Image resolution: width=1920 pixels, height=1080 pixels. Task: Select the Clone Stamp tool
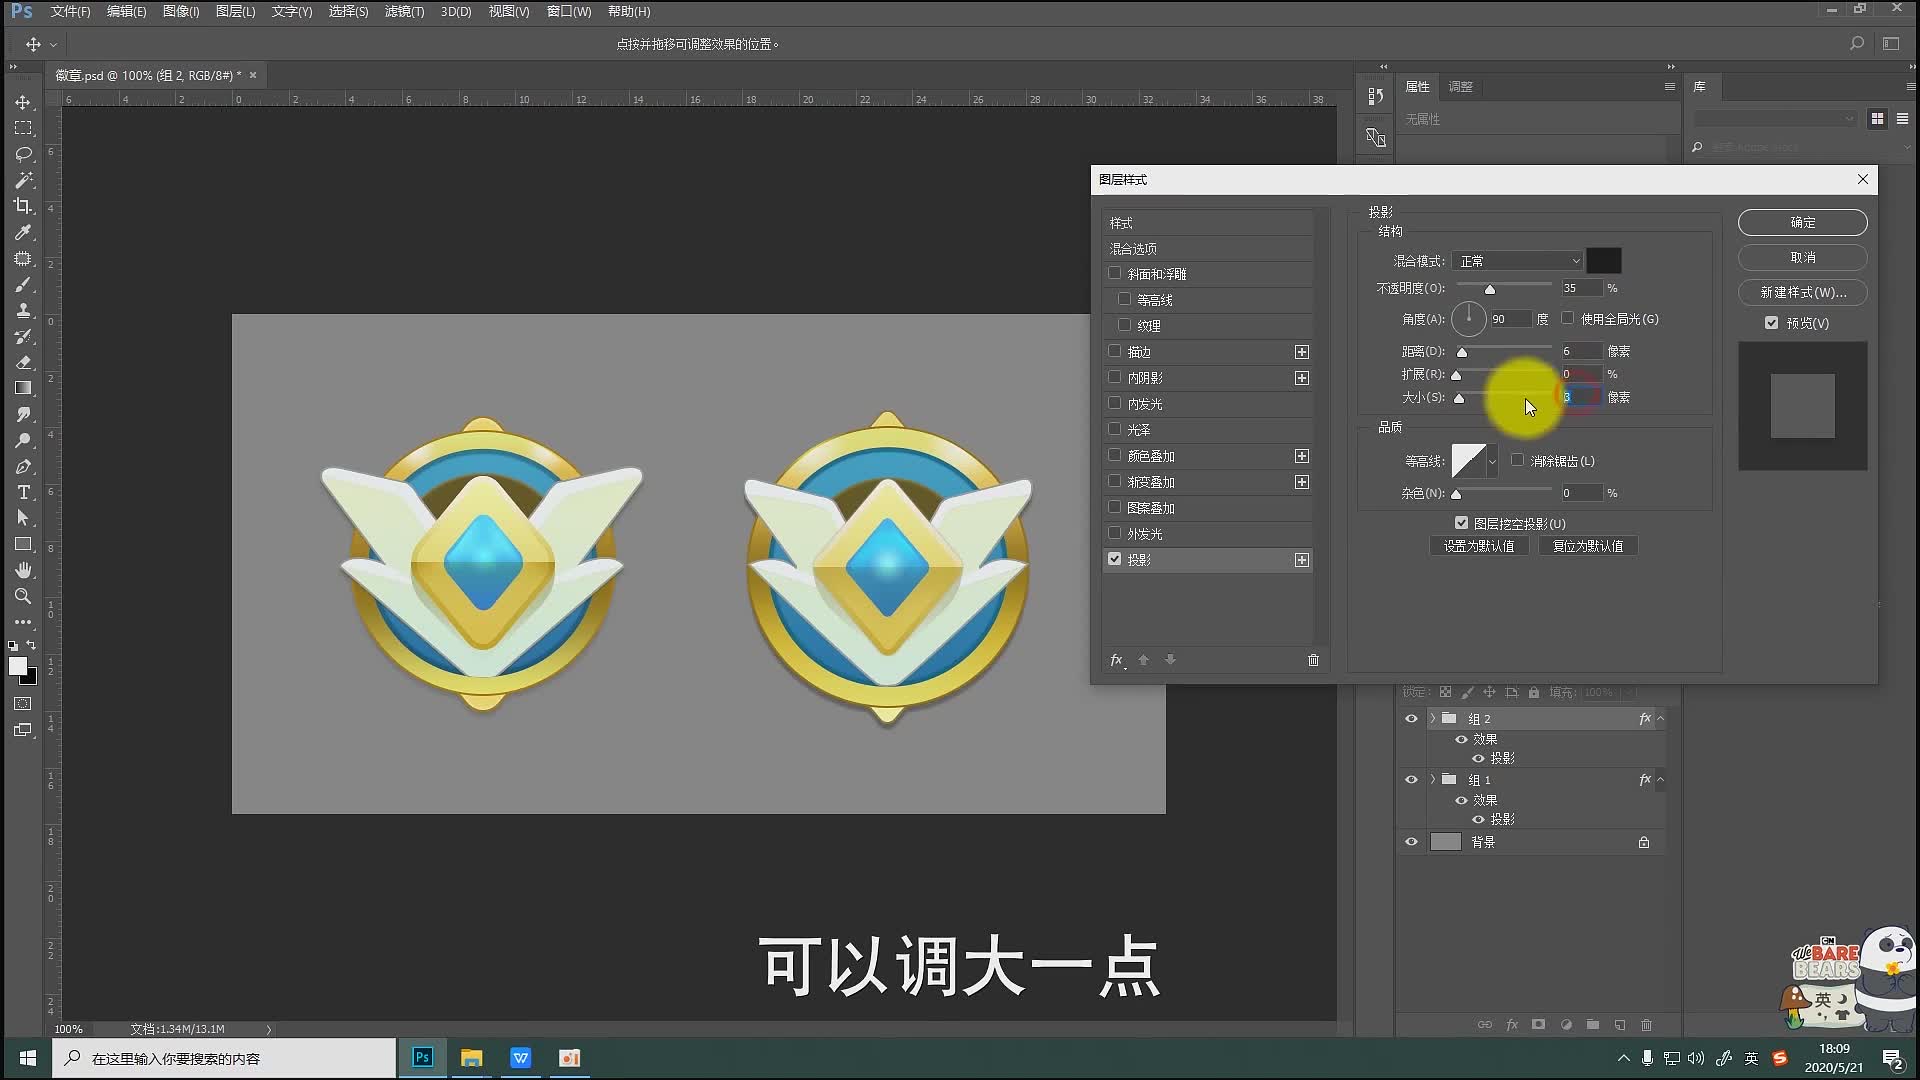(23, 310)
